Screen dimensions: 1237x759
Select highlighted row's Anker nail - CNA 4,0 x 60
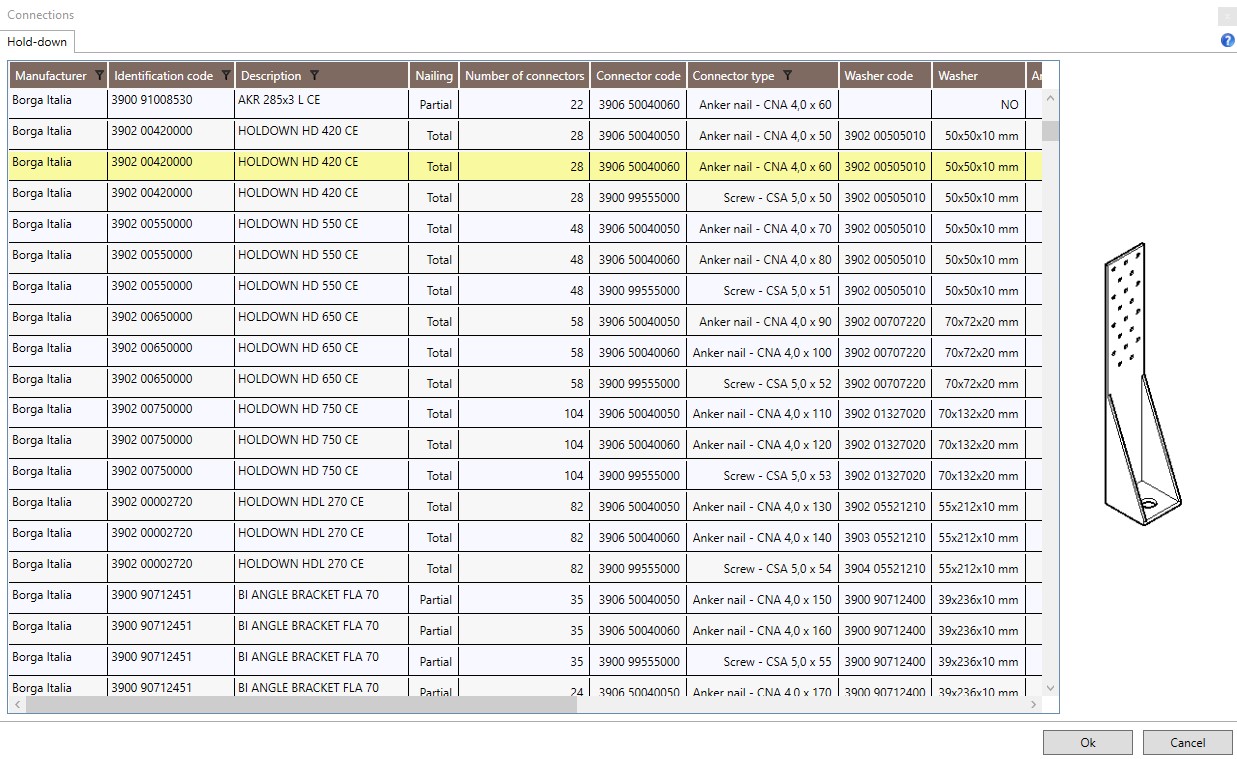(x=763, y=166)
